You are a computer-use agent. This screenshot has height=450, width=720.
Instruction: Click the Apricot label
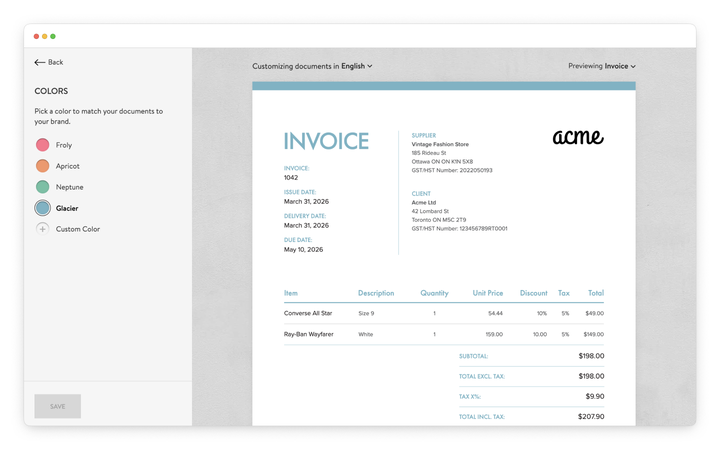coord(68,166)
